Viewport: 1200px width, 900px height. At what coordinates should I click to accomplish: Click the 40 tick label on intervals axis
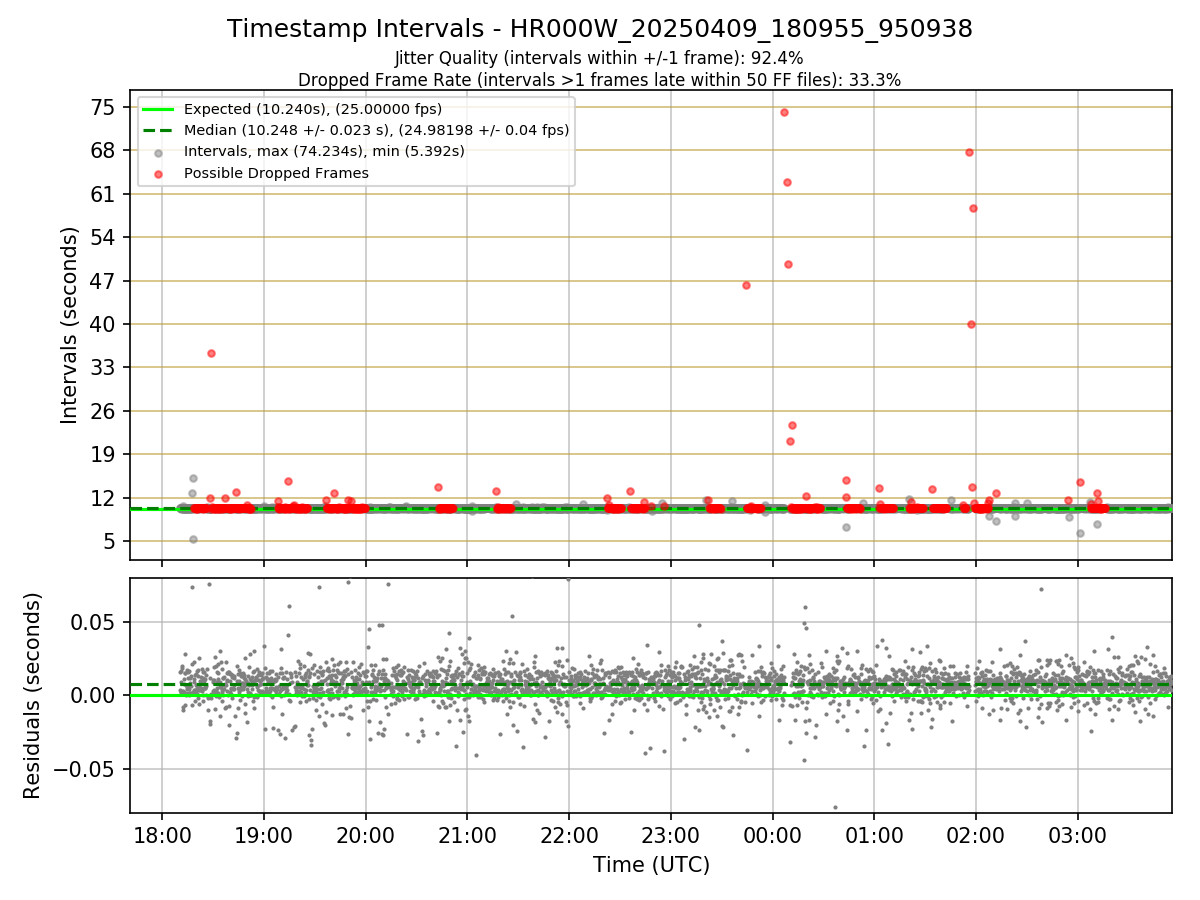tap(104, 324)
